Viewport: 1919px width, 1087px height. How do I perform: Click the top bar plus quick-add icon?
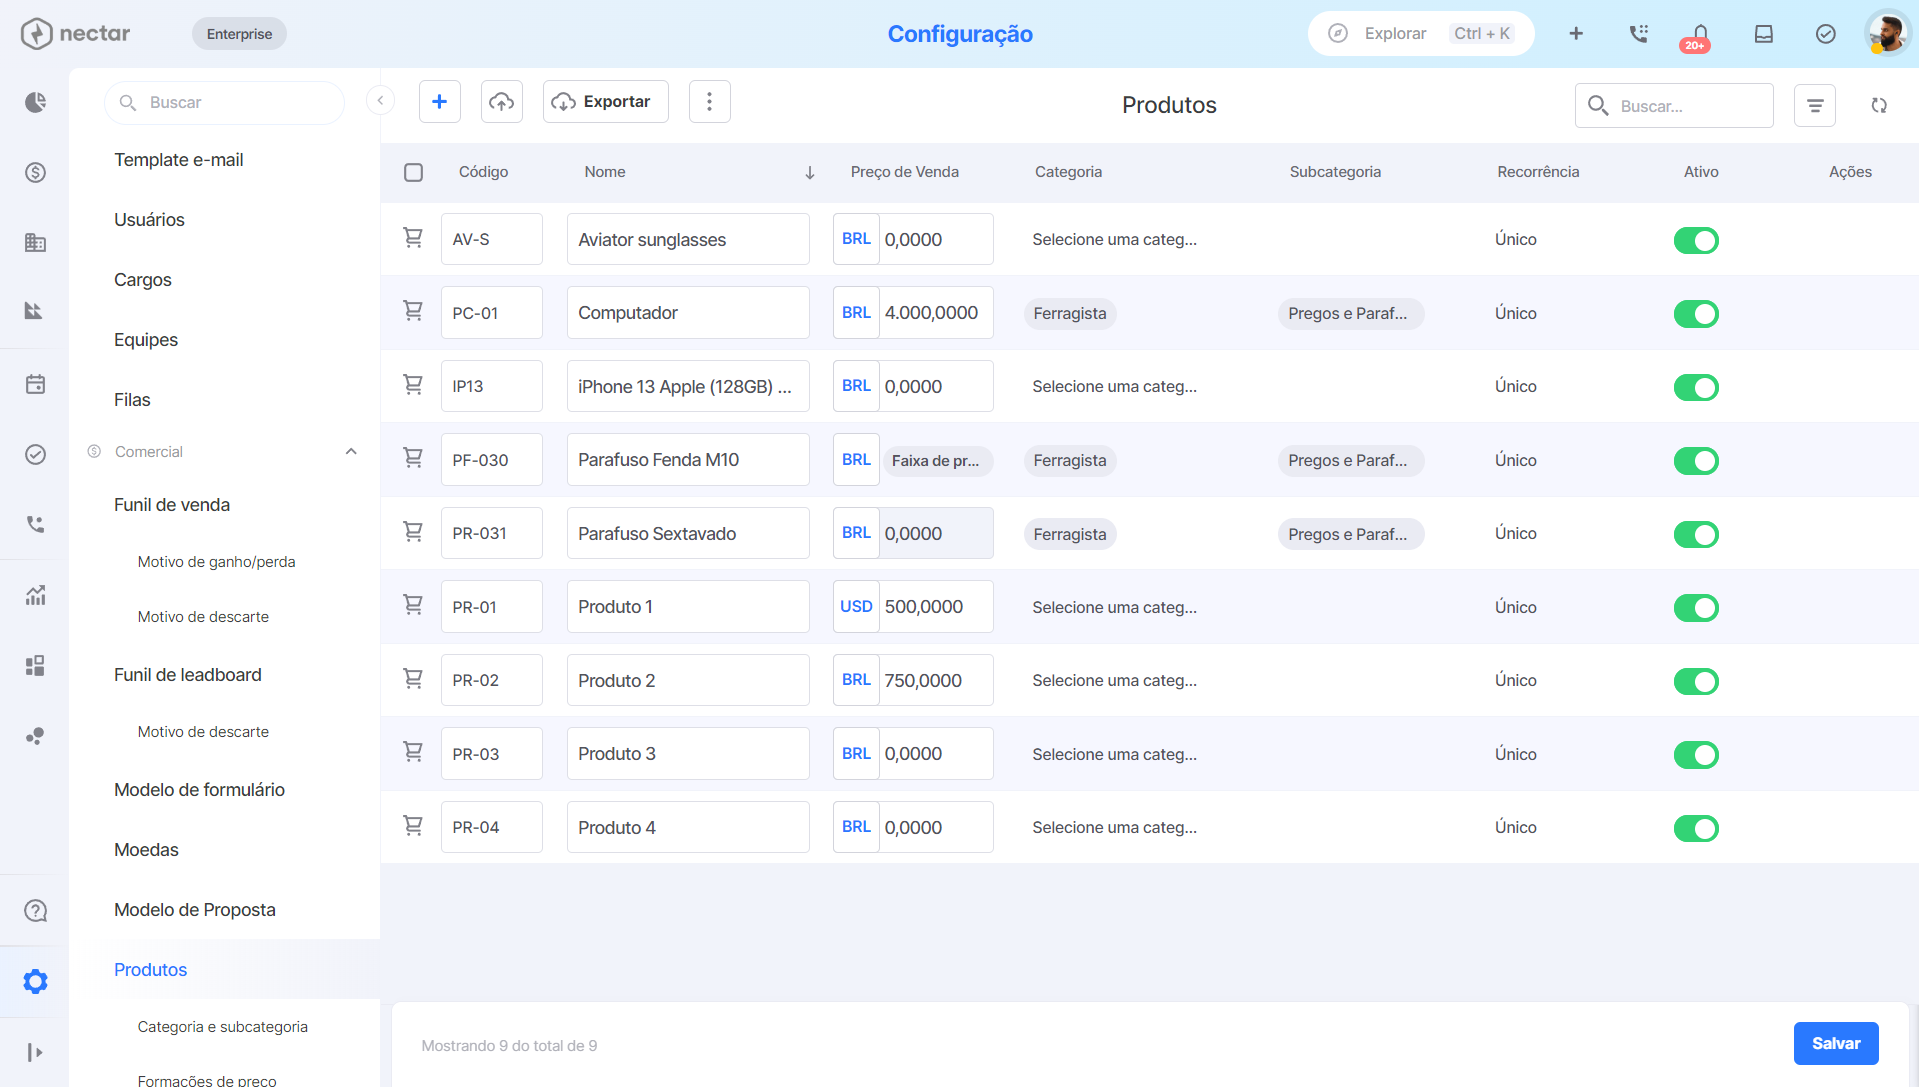(1576, 33)
